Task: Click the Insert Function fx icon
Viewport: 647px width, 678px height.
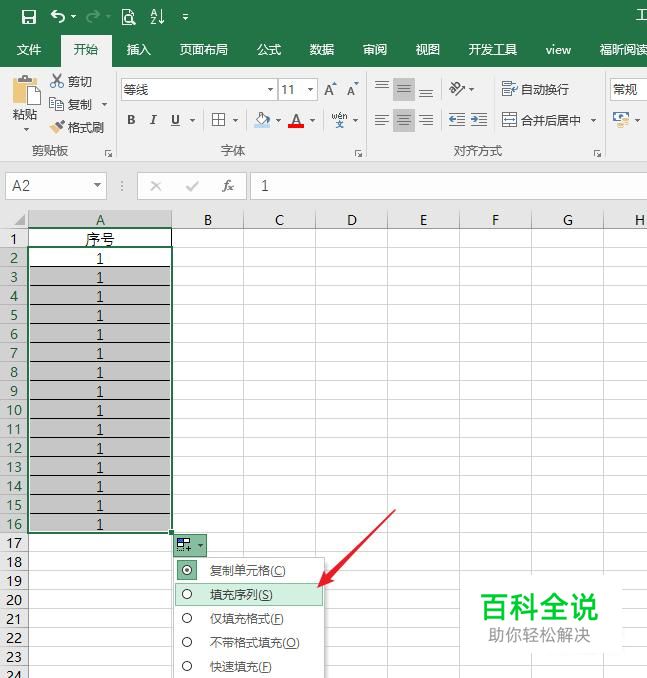Action: pos(228,186)
